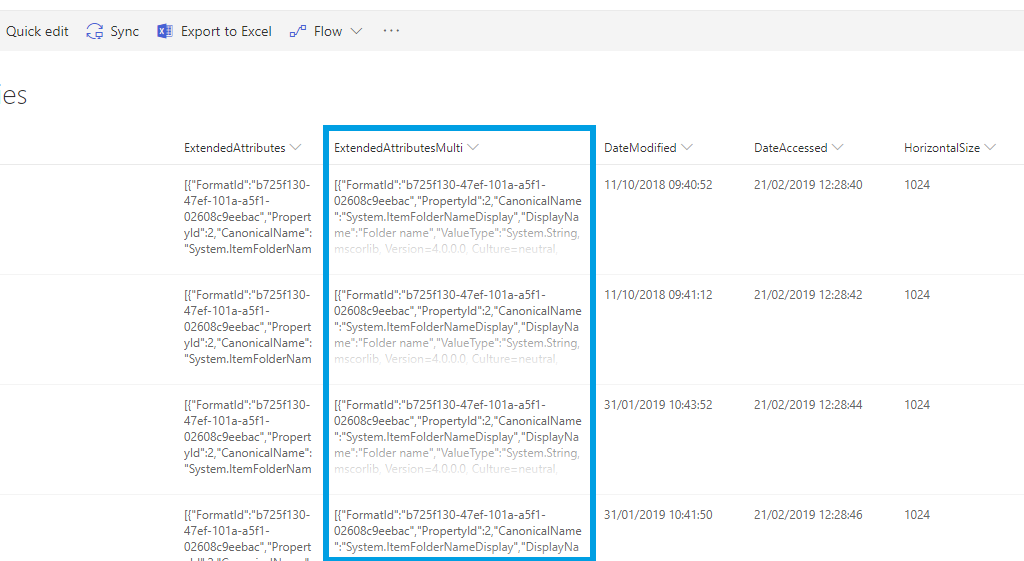The image size is (1024, 561).
Task: Open the ExtendedAttributesMulti column chevron menu
Action: pos(473,148)
